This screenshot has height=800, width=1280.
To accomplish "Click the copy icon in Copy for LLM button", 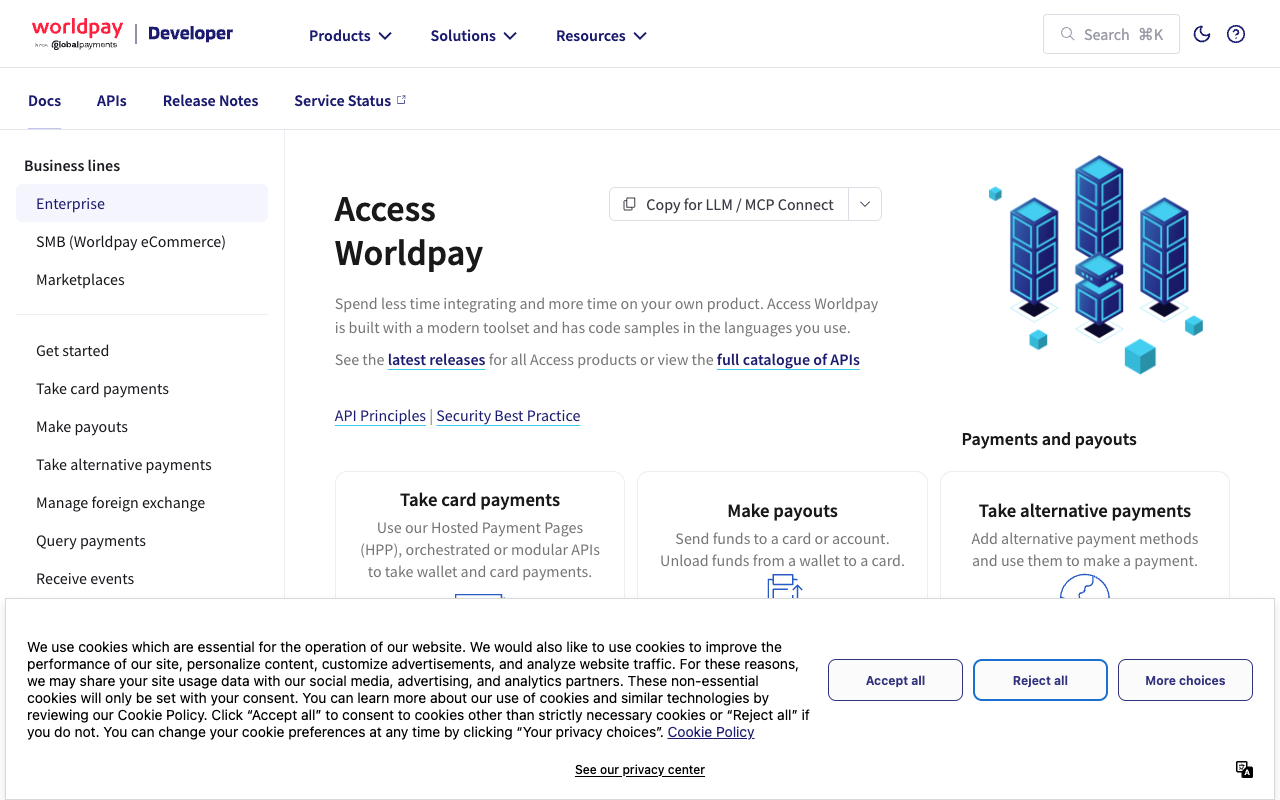I will [x=629, y=204].
